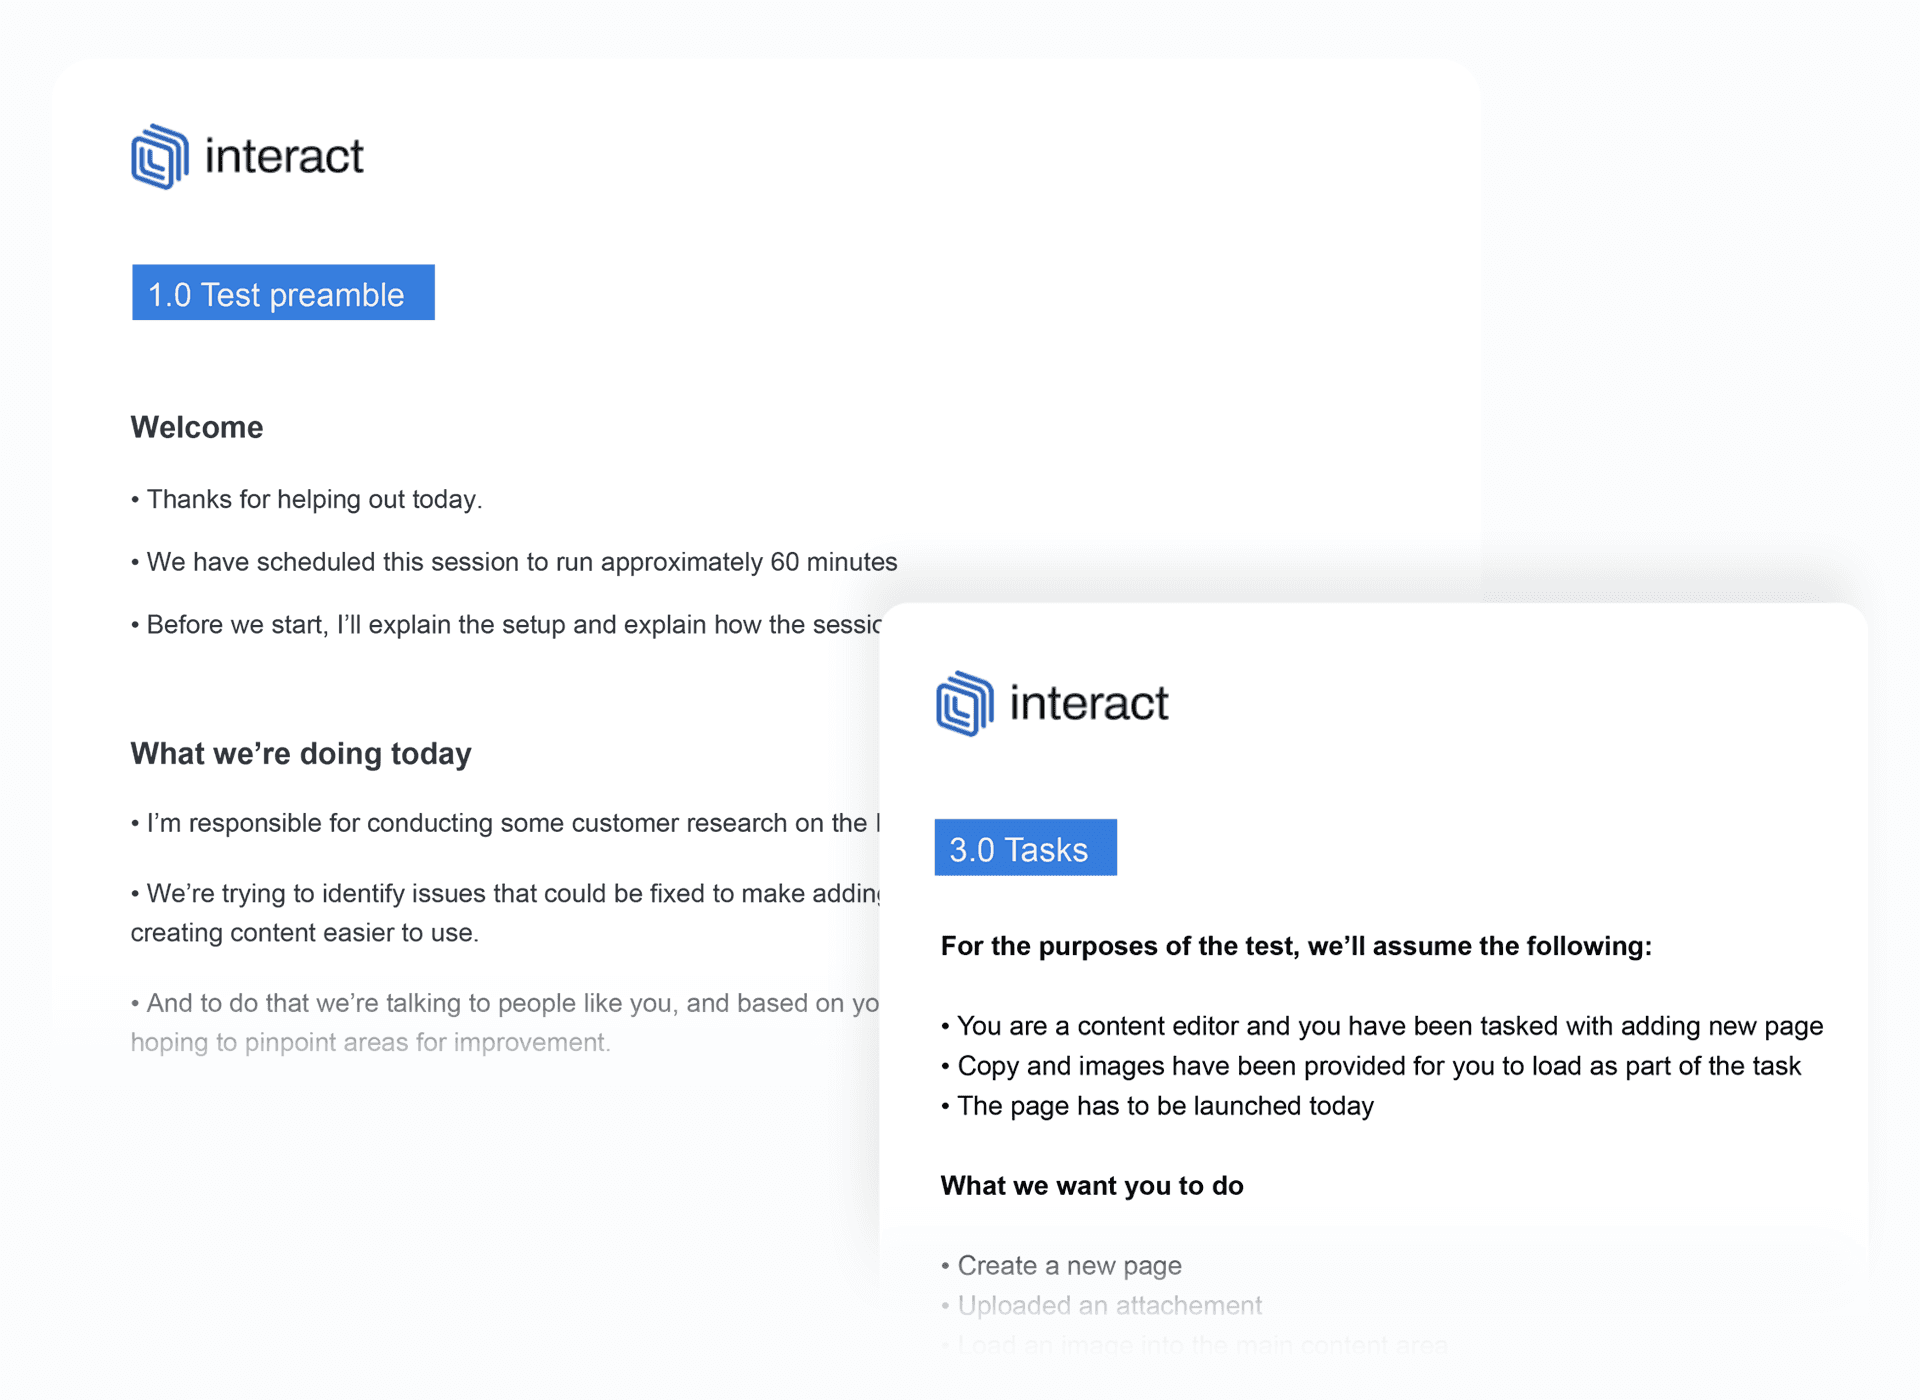Click the 'For the purposes of the test' heading
Image resolution: width=1920 pixels, height=1400 pixels.
tap(1296, 946)
